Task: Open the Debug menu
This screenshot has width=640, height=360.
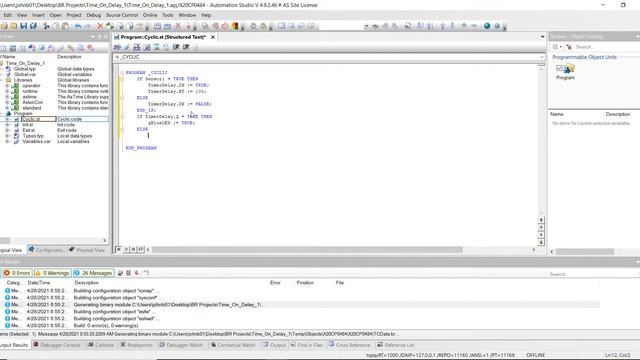Action: coord(93,15)
